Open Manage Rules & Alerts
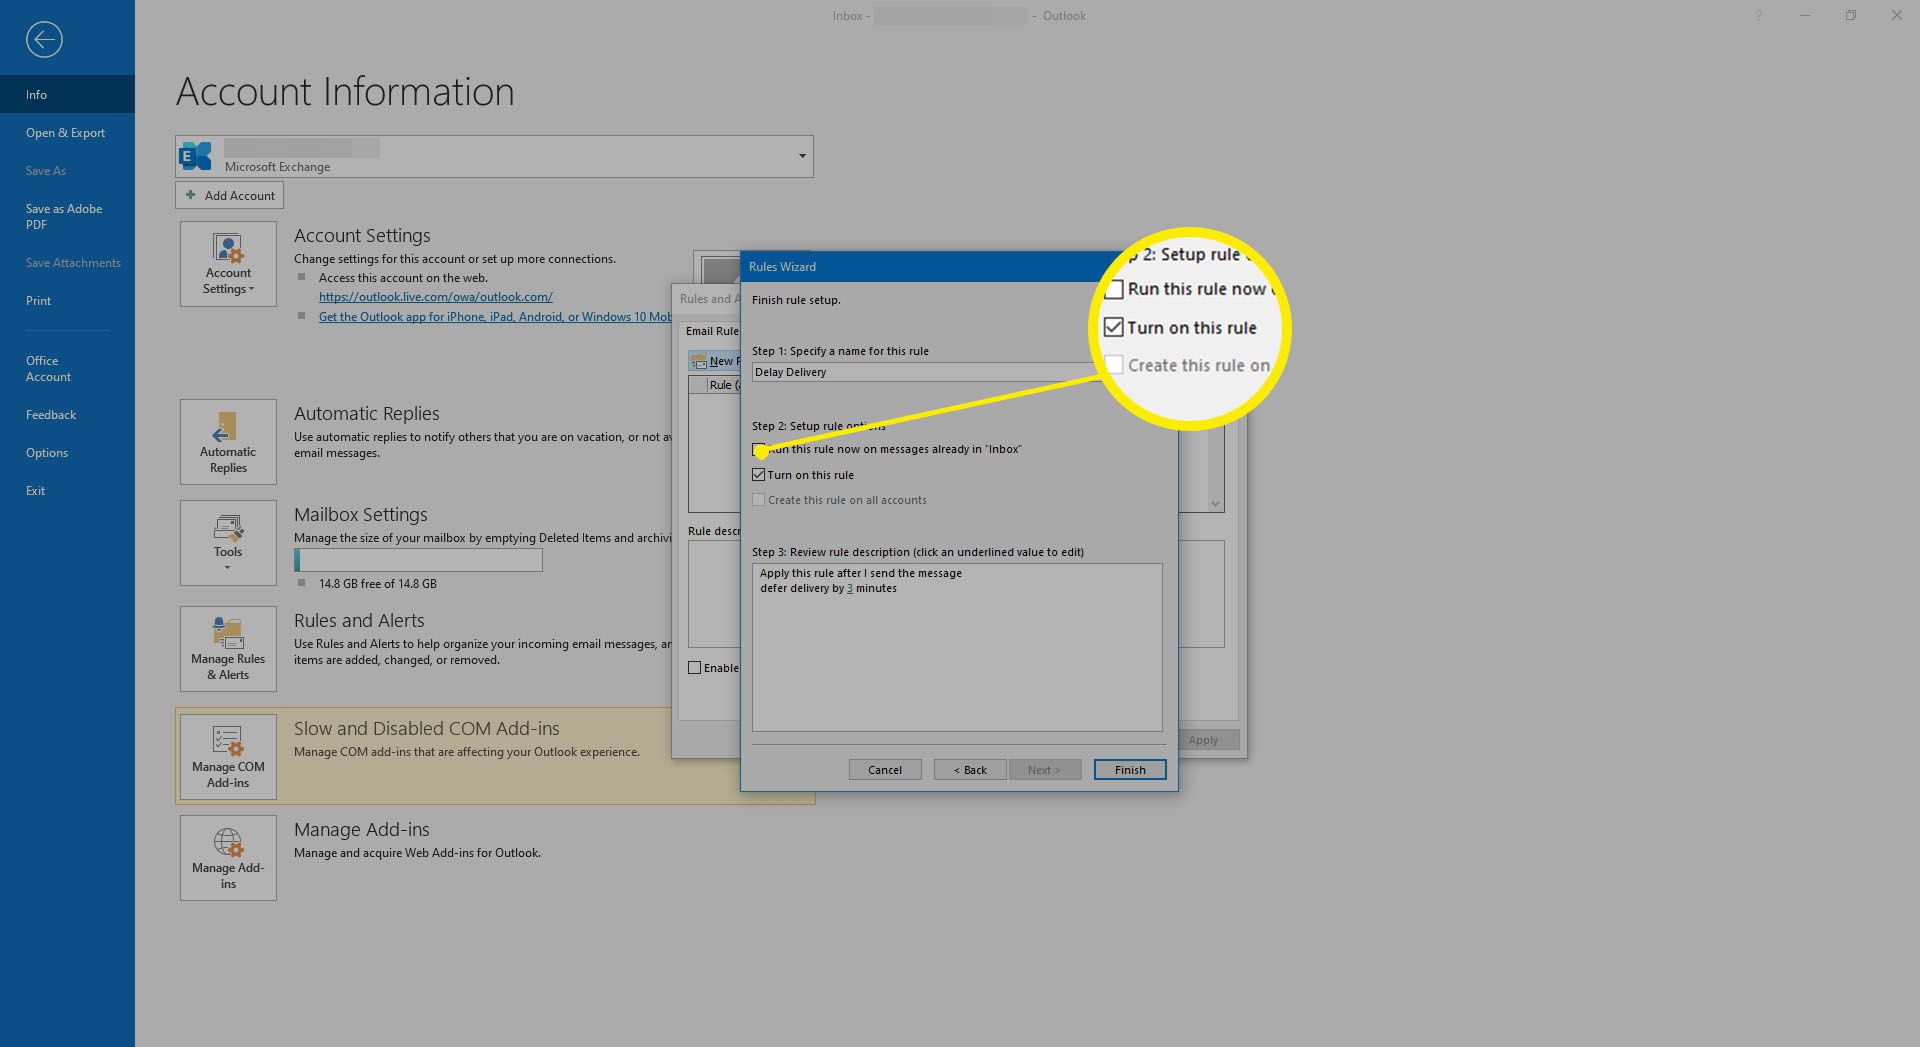Screen dimensions: 1920x1047 click(x=228, y=649)
